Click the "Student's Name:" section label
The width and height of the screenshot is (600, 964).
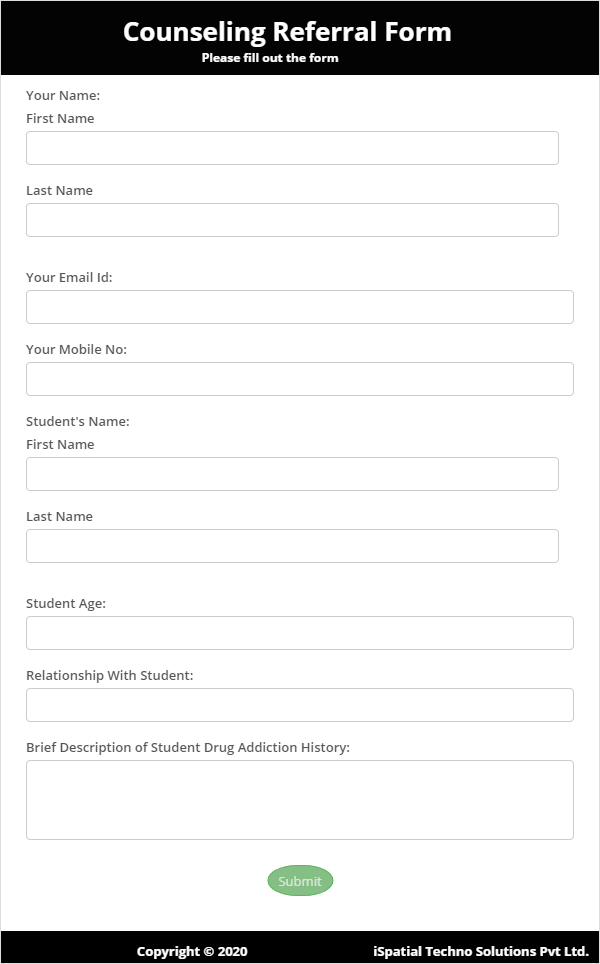click(x=78, y=421)
